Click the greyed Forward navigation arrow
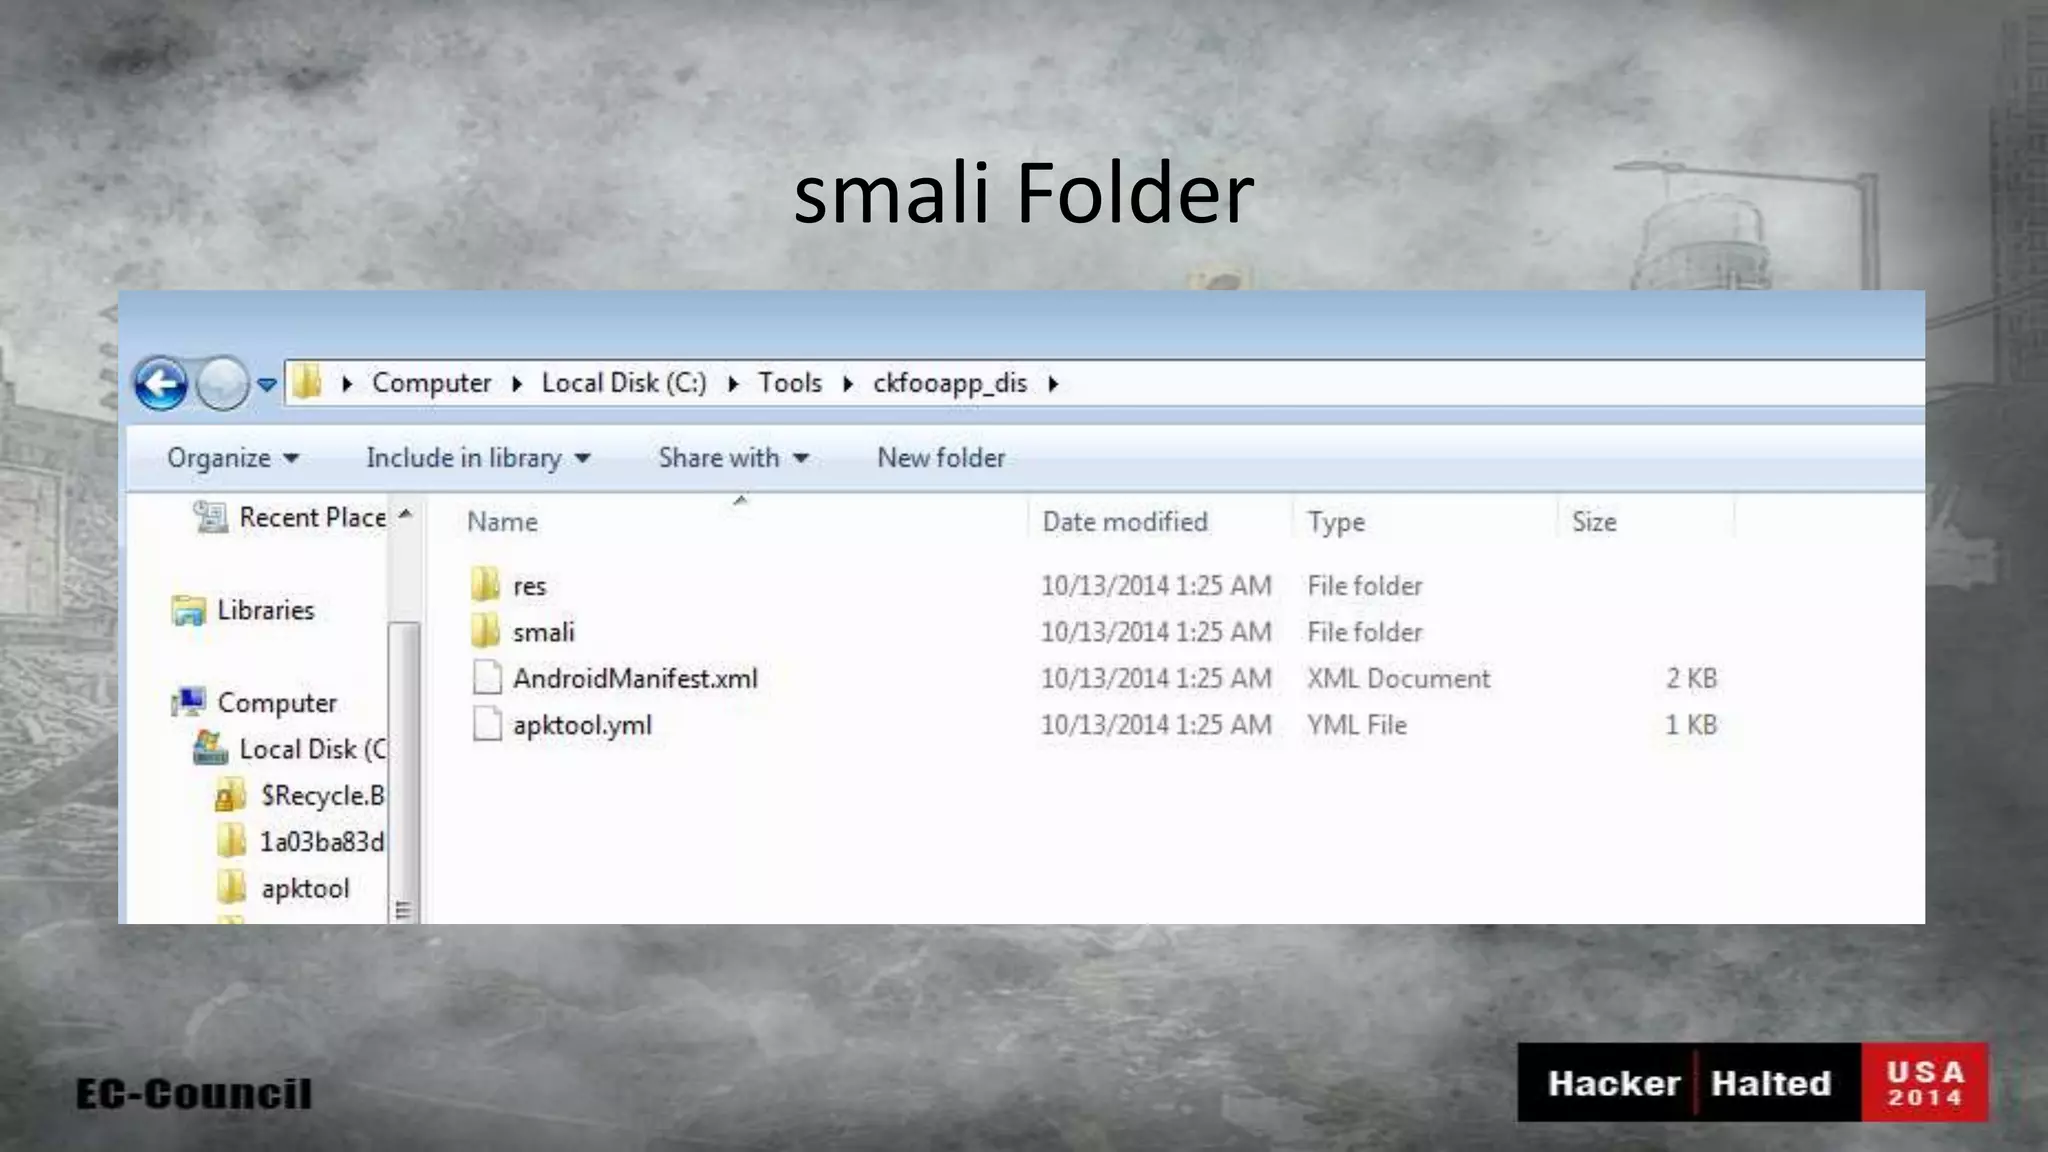This screenshot has width=2048, height=1152. coord(222,383)
